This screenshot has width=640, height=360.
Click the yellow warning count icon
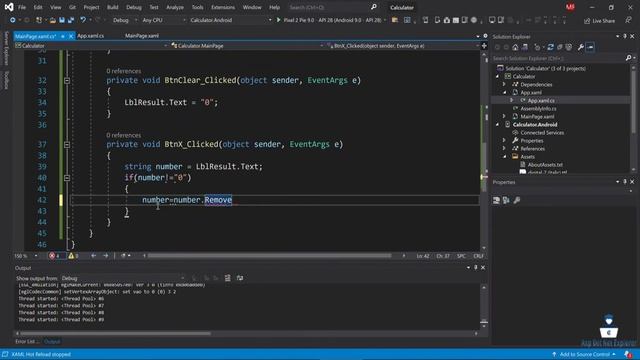tap(71, 256)
